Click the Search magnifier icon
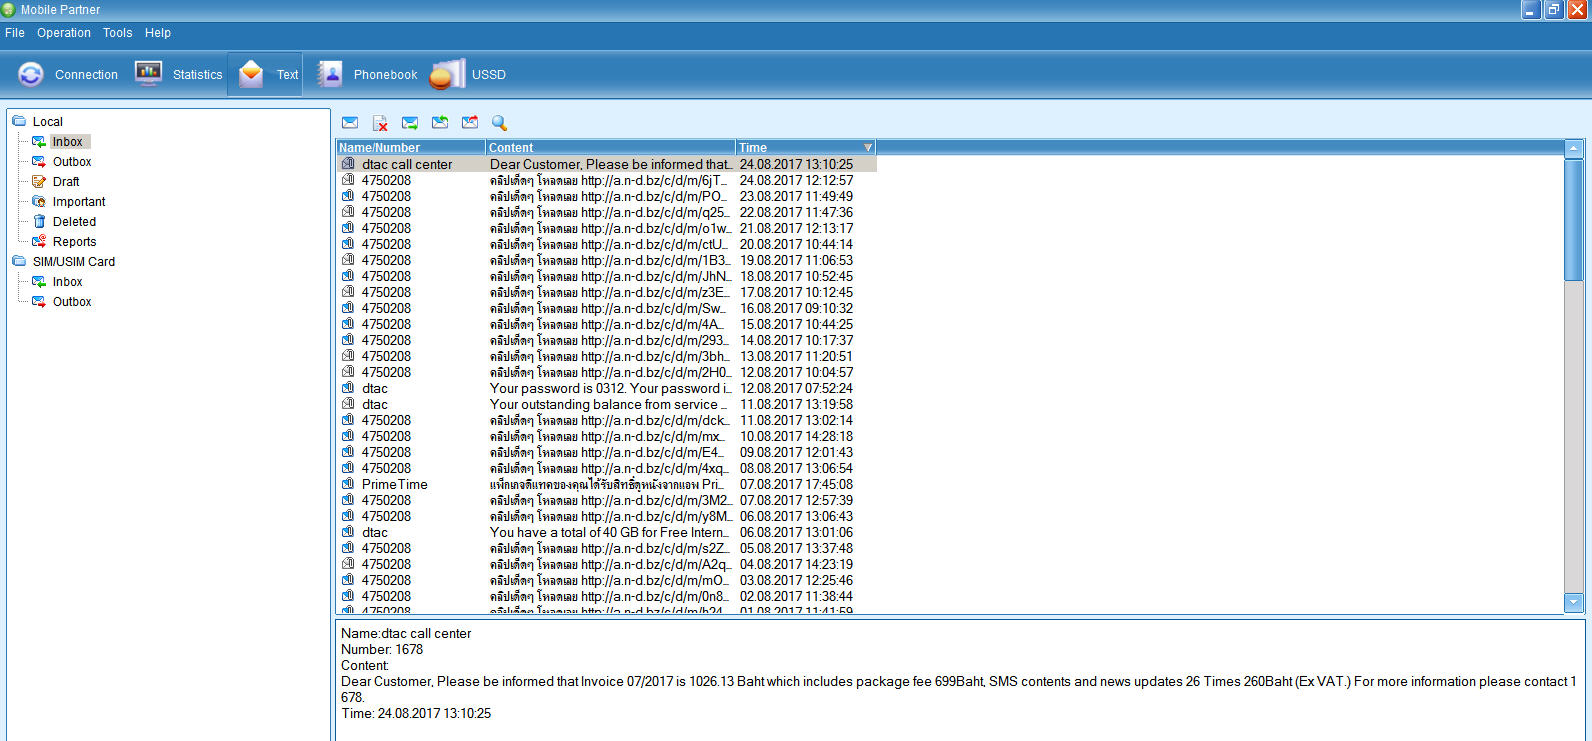1592x741 pixels. point(500,123)
